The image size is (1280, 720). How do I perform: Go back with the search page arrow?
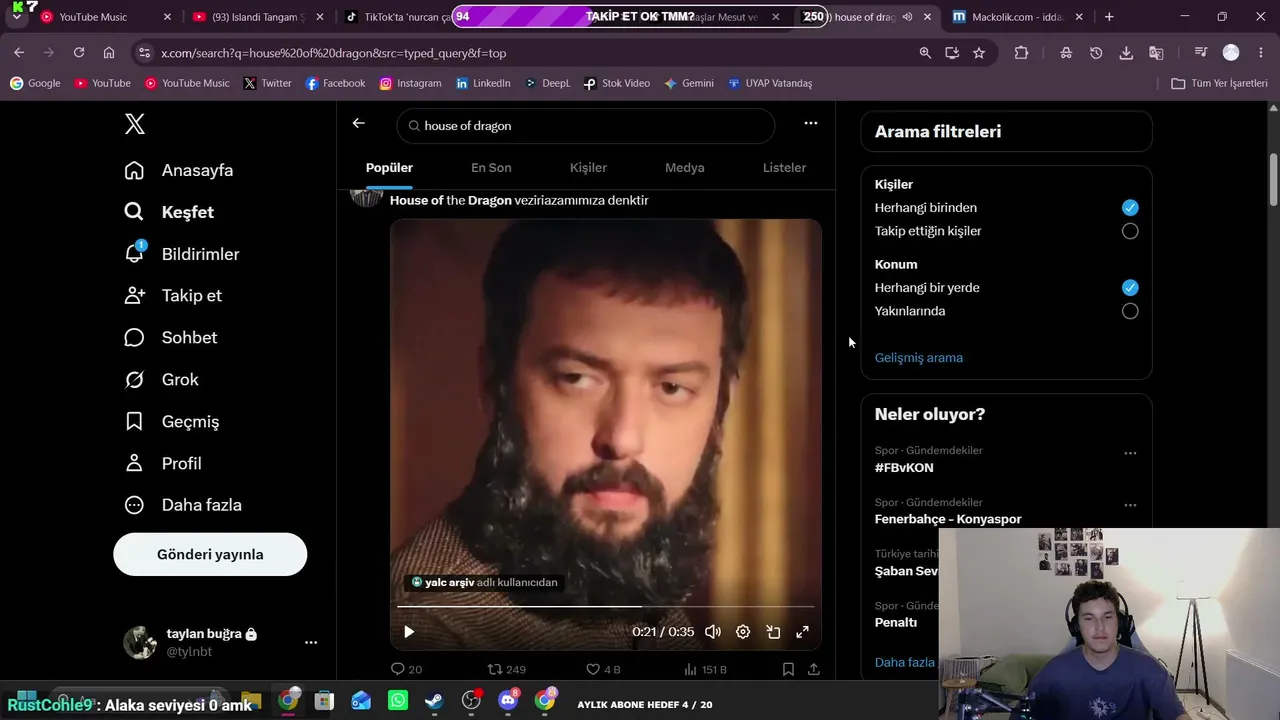(359, 123)
